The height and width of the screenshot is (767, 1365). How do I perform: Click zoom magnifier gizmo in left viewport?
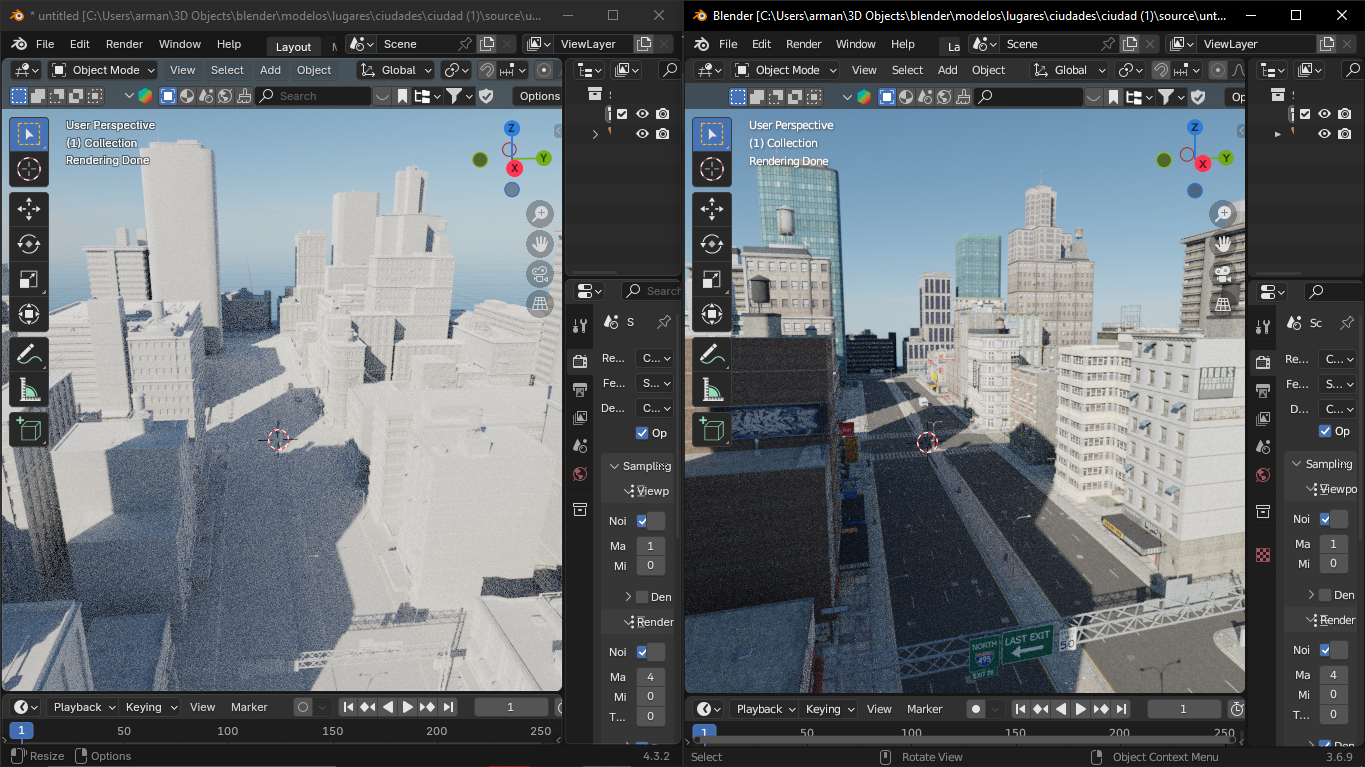tap(540, 214)
